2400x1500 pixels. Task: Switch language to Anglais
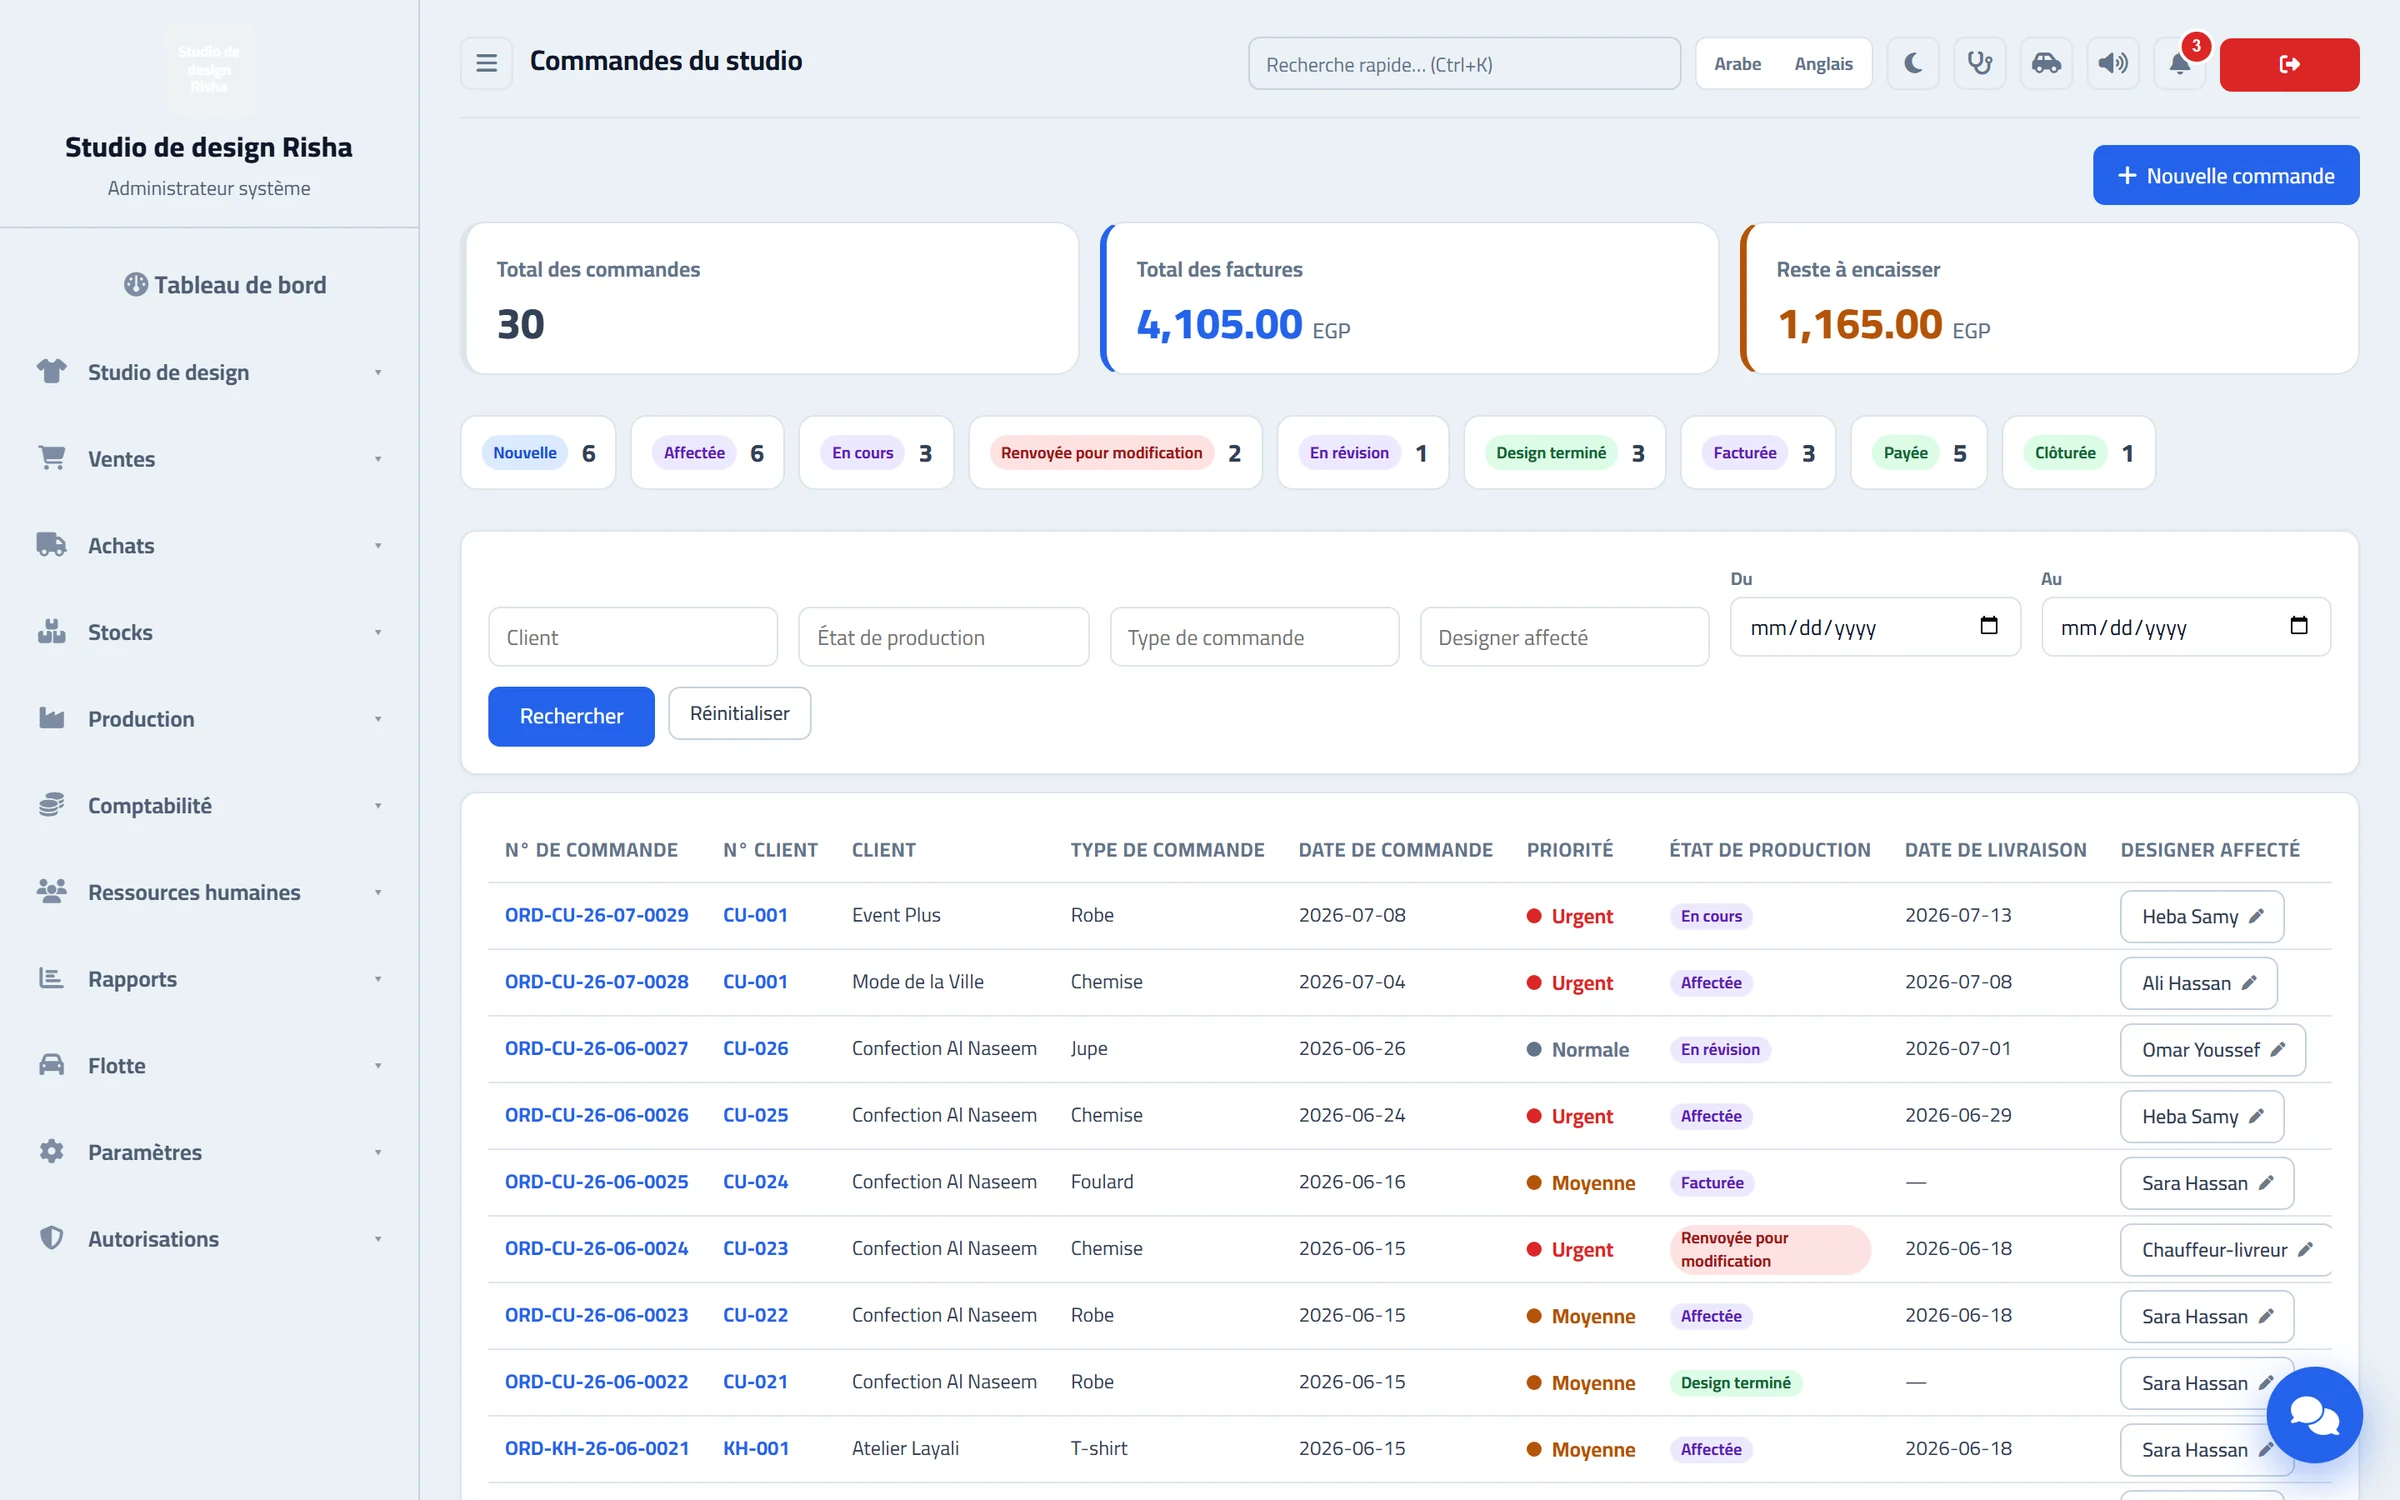pyautogui.click(x=1823, y=64)
